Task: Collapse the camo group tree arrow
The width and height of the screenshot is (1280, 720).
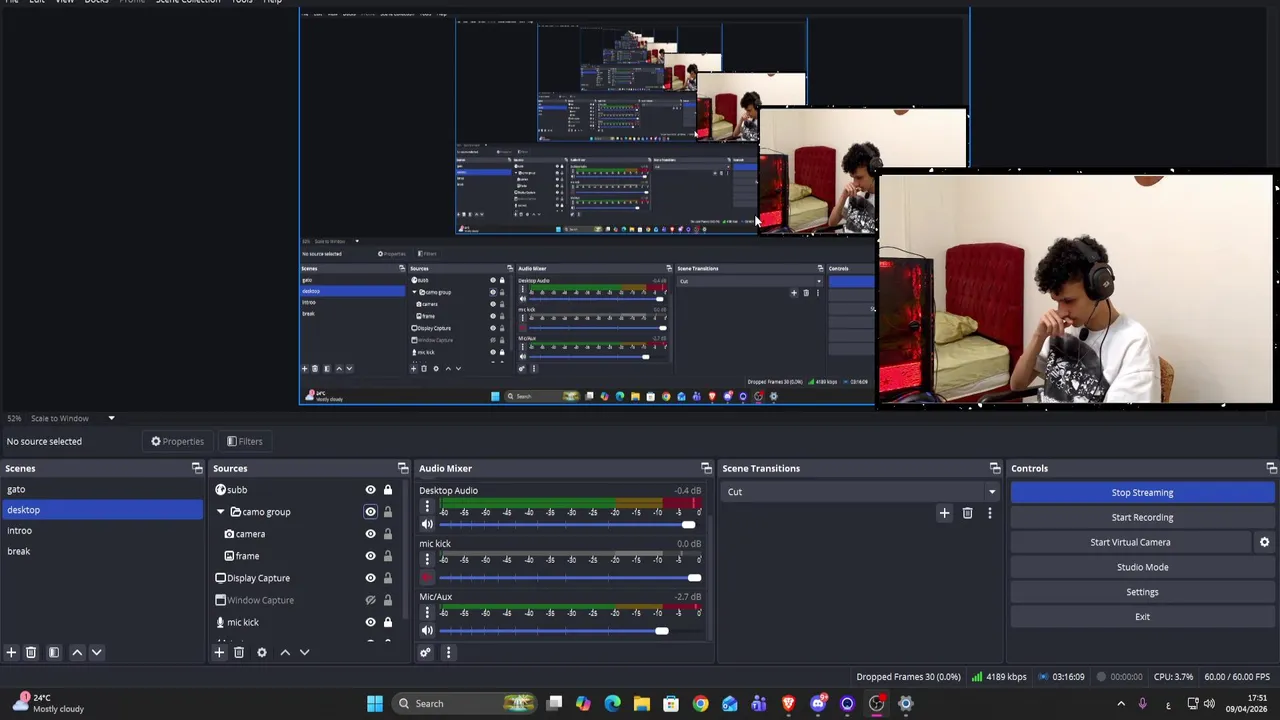Action: tap(221, 512)
